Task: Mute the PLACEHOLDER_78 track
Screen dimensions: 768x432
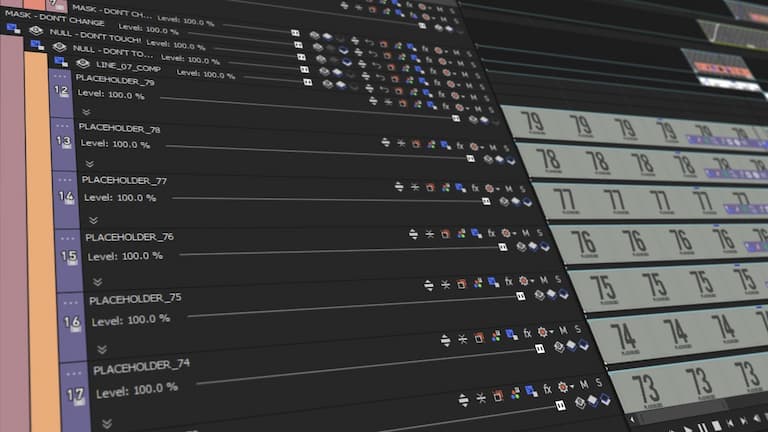Action: (x=493, y=147)
